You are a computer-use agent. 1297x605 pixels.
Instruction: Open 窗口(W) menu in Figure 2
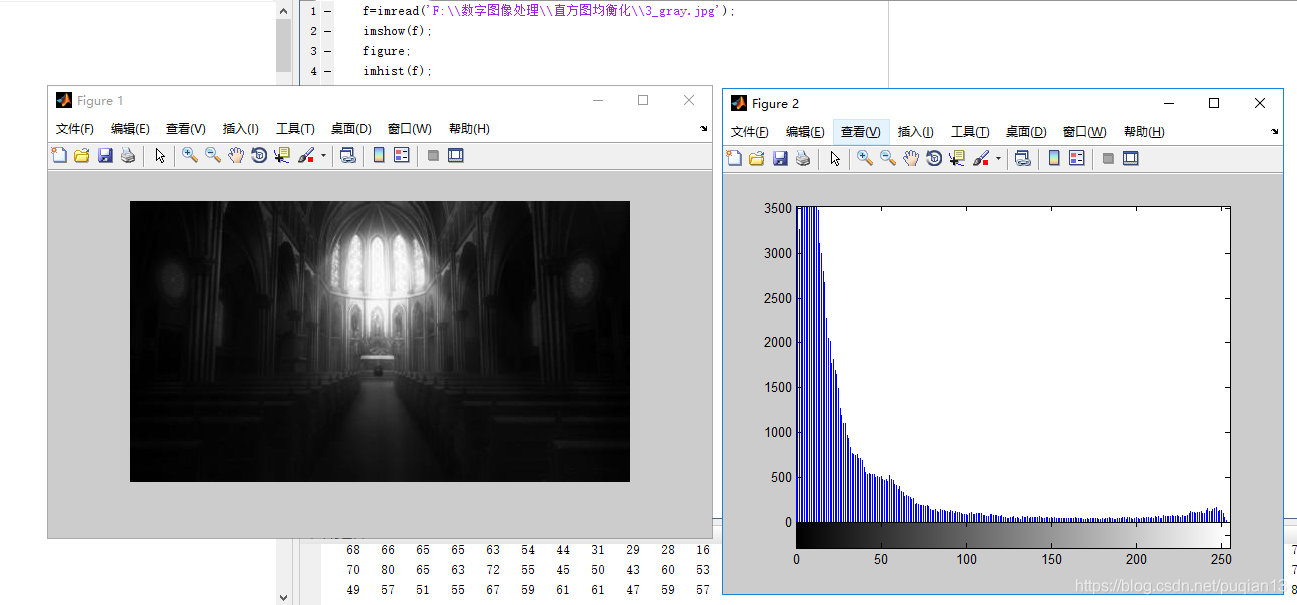pos(1085,132)
